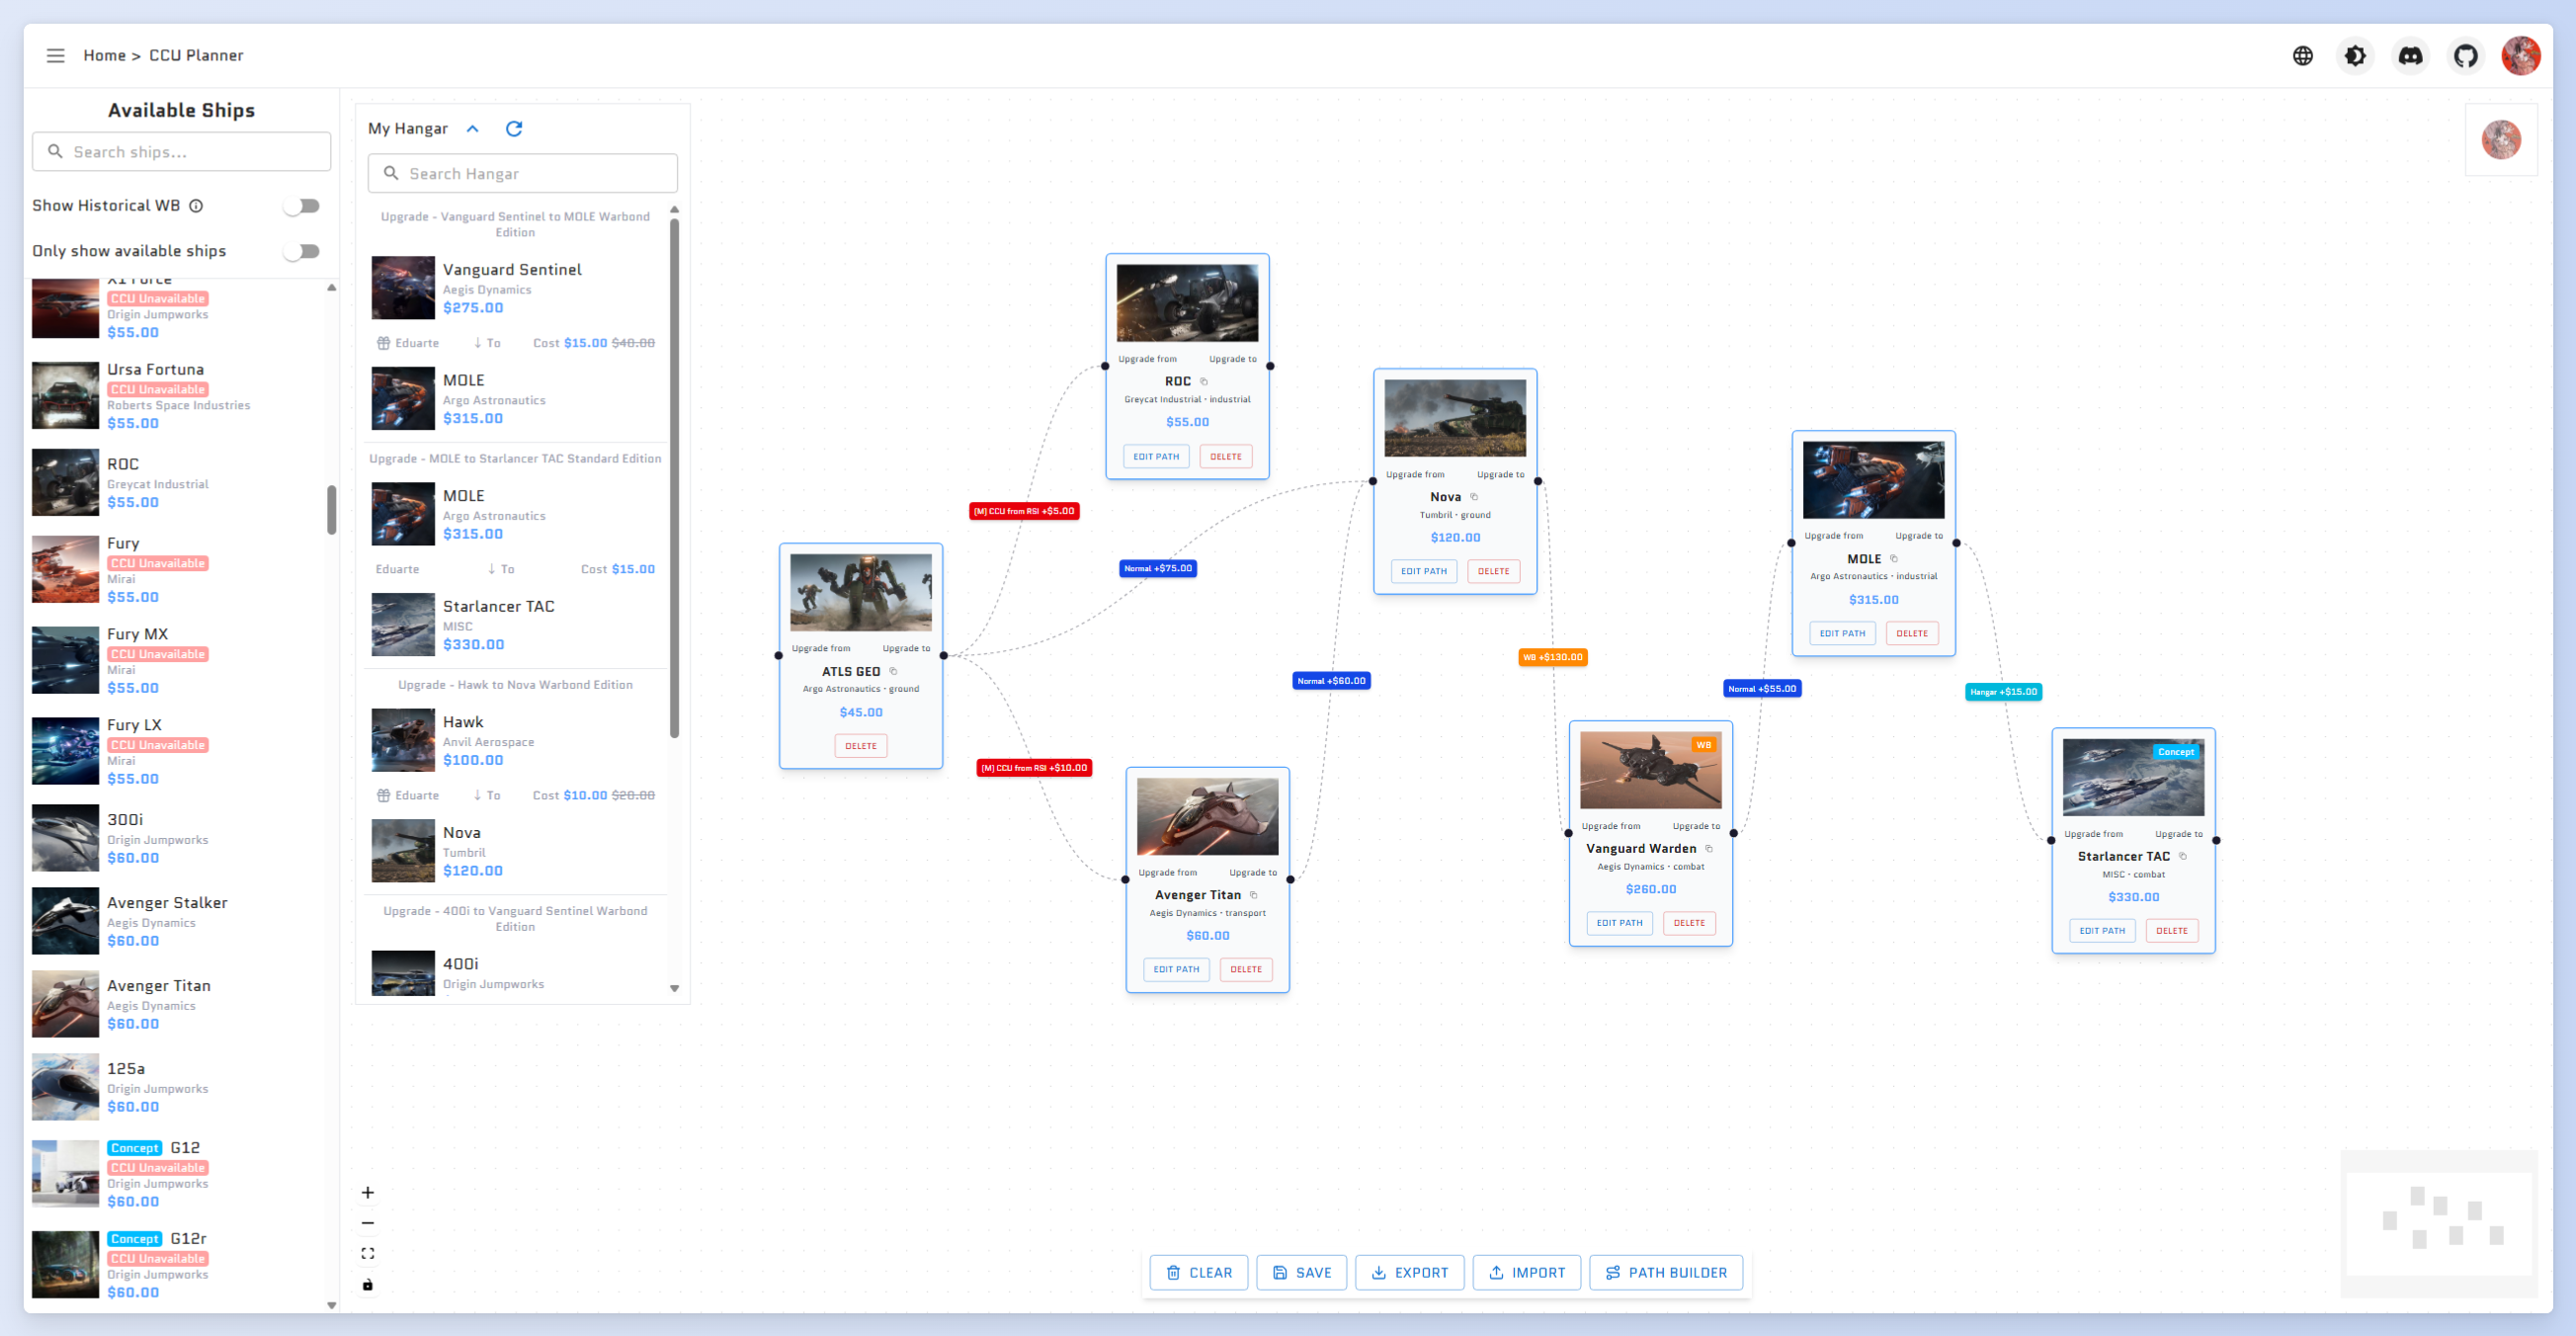The image size is (2576, 1336).
Task: Delete the ATLS GEO node
Action: point(860,745)
